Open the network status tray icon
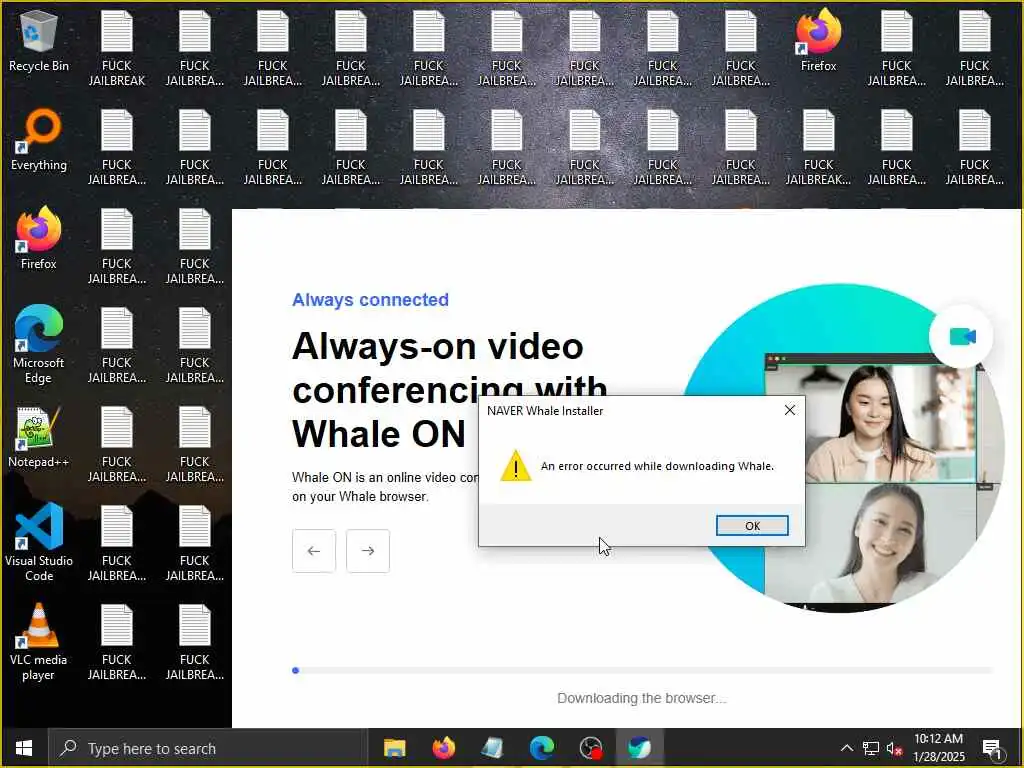 pyautogui.click(x=871, y=748)
